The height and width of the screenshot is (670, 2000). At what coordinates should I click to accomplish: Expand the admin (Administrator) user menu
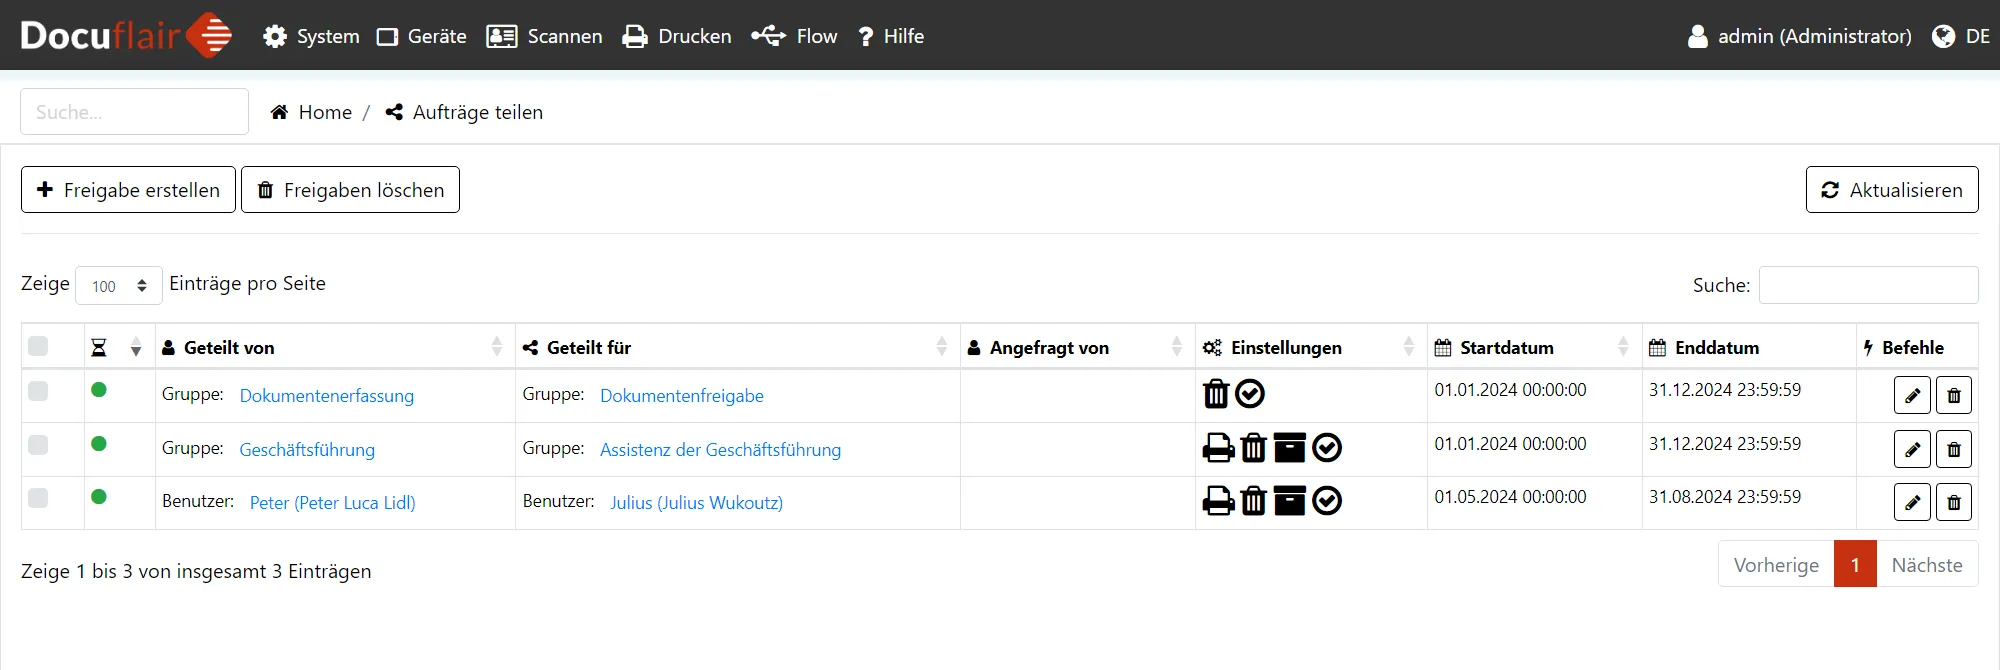[x=1799, y=36]
